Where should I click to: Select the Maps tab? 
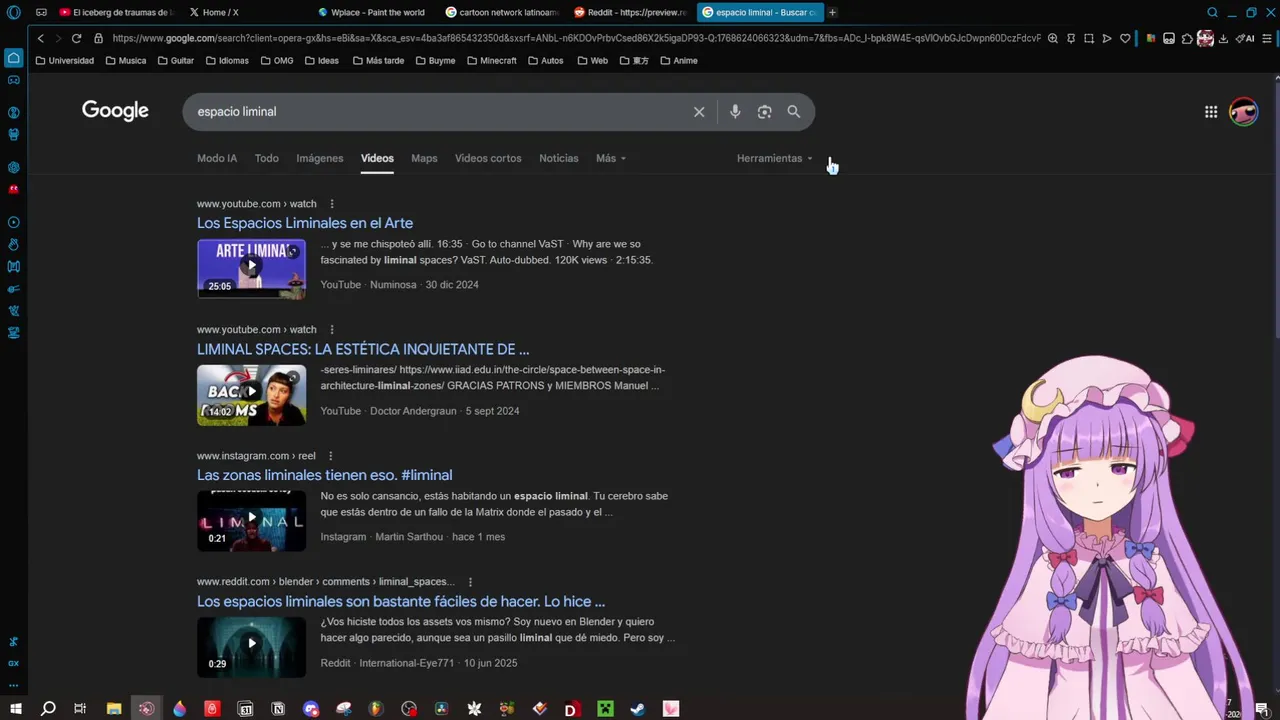424,158
